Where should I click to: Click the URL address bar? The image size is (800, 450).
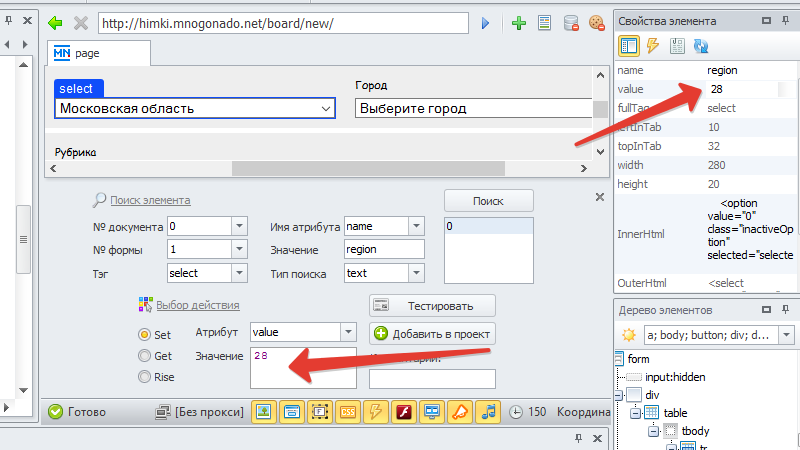point(283,23)
